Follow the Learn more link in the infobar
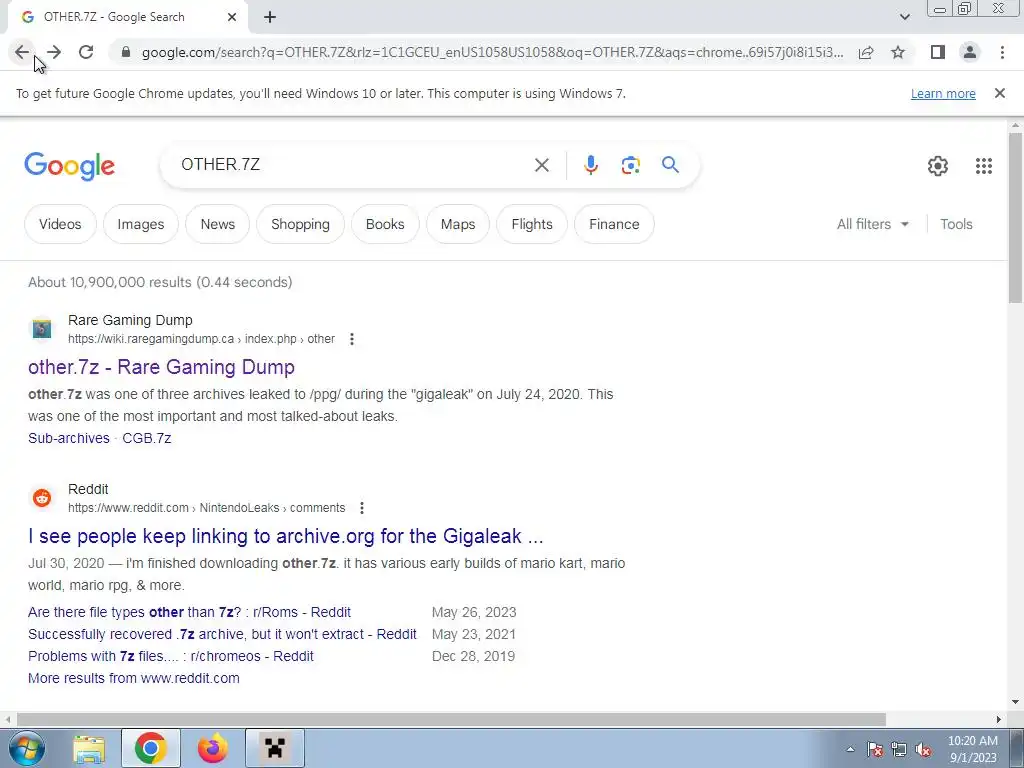The width and height of the screenshot is (1024, 768). click(x=943, y=93)
